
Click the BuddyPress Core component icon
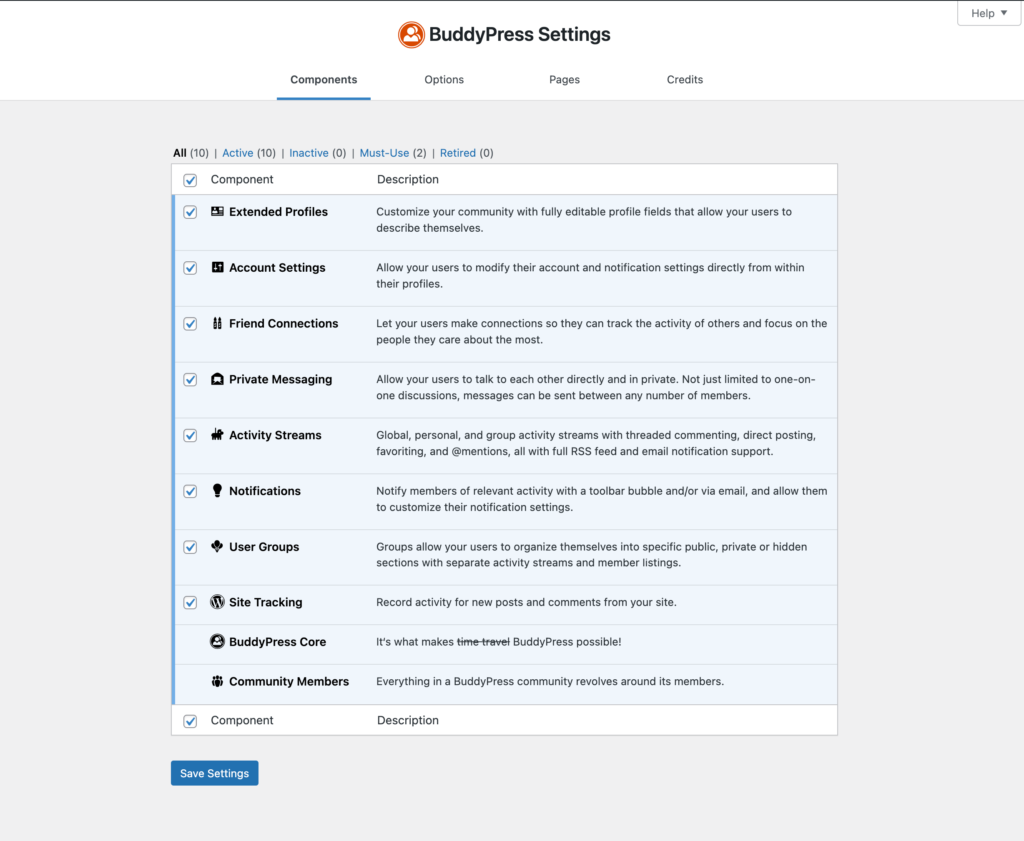tap(217, 642)
